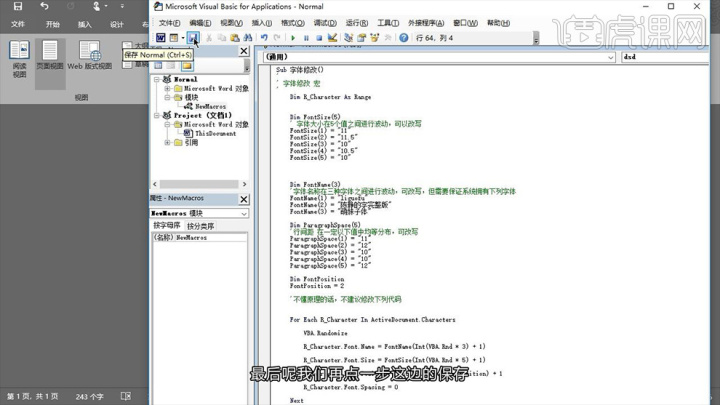Open Object Browser toolbar icon

(x=375, y=38)
